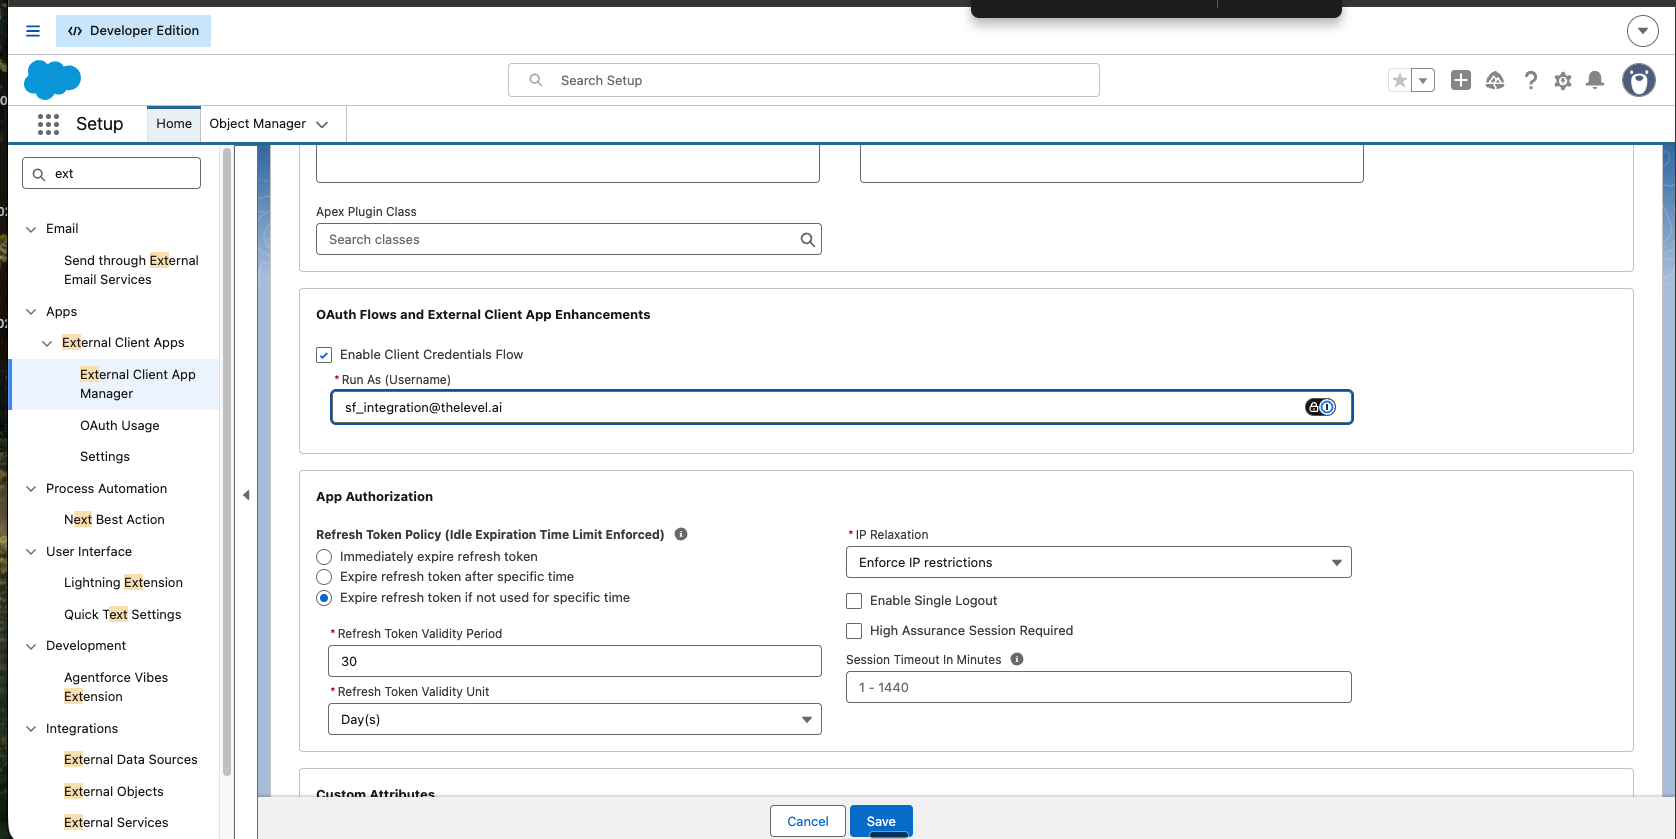Image resolution: width=1676 pixels, height=839 pixels.
Task: Select Immediately expire refresh token
Action: point(324,557)
